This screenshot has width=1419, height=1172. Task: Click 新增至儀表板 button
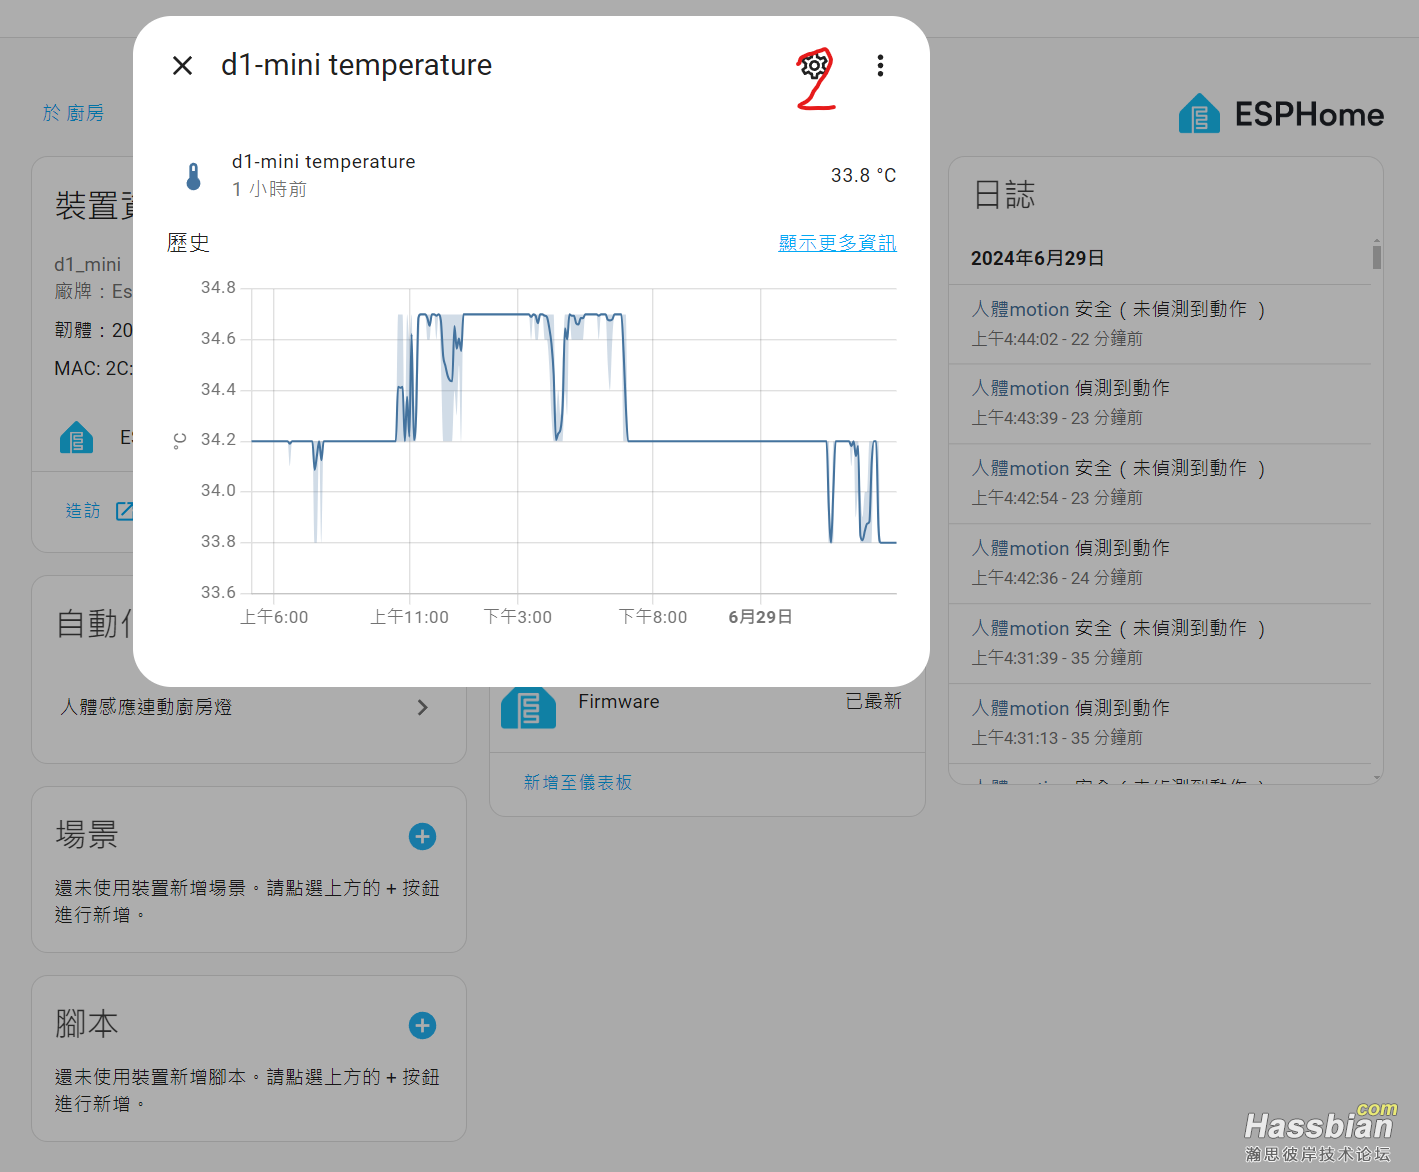coord(578,783)
